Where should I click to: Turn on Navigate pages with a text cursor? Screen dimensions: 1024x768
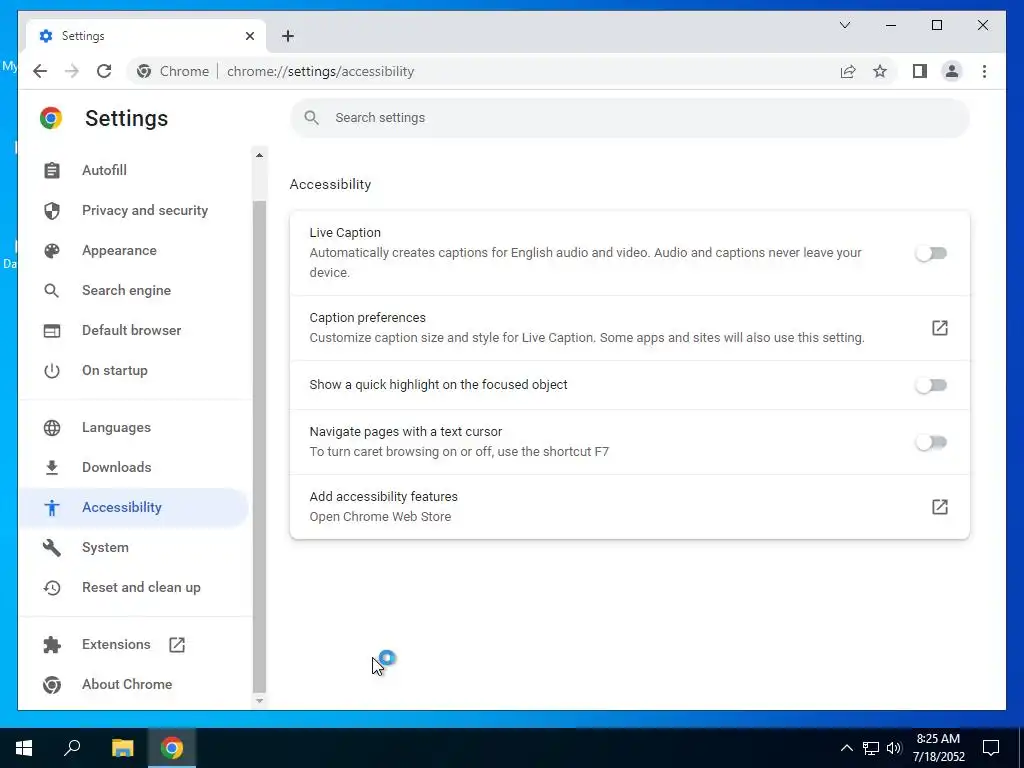(x=931, y=442)
